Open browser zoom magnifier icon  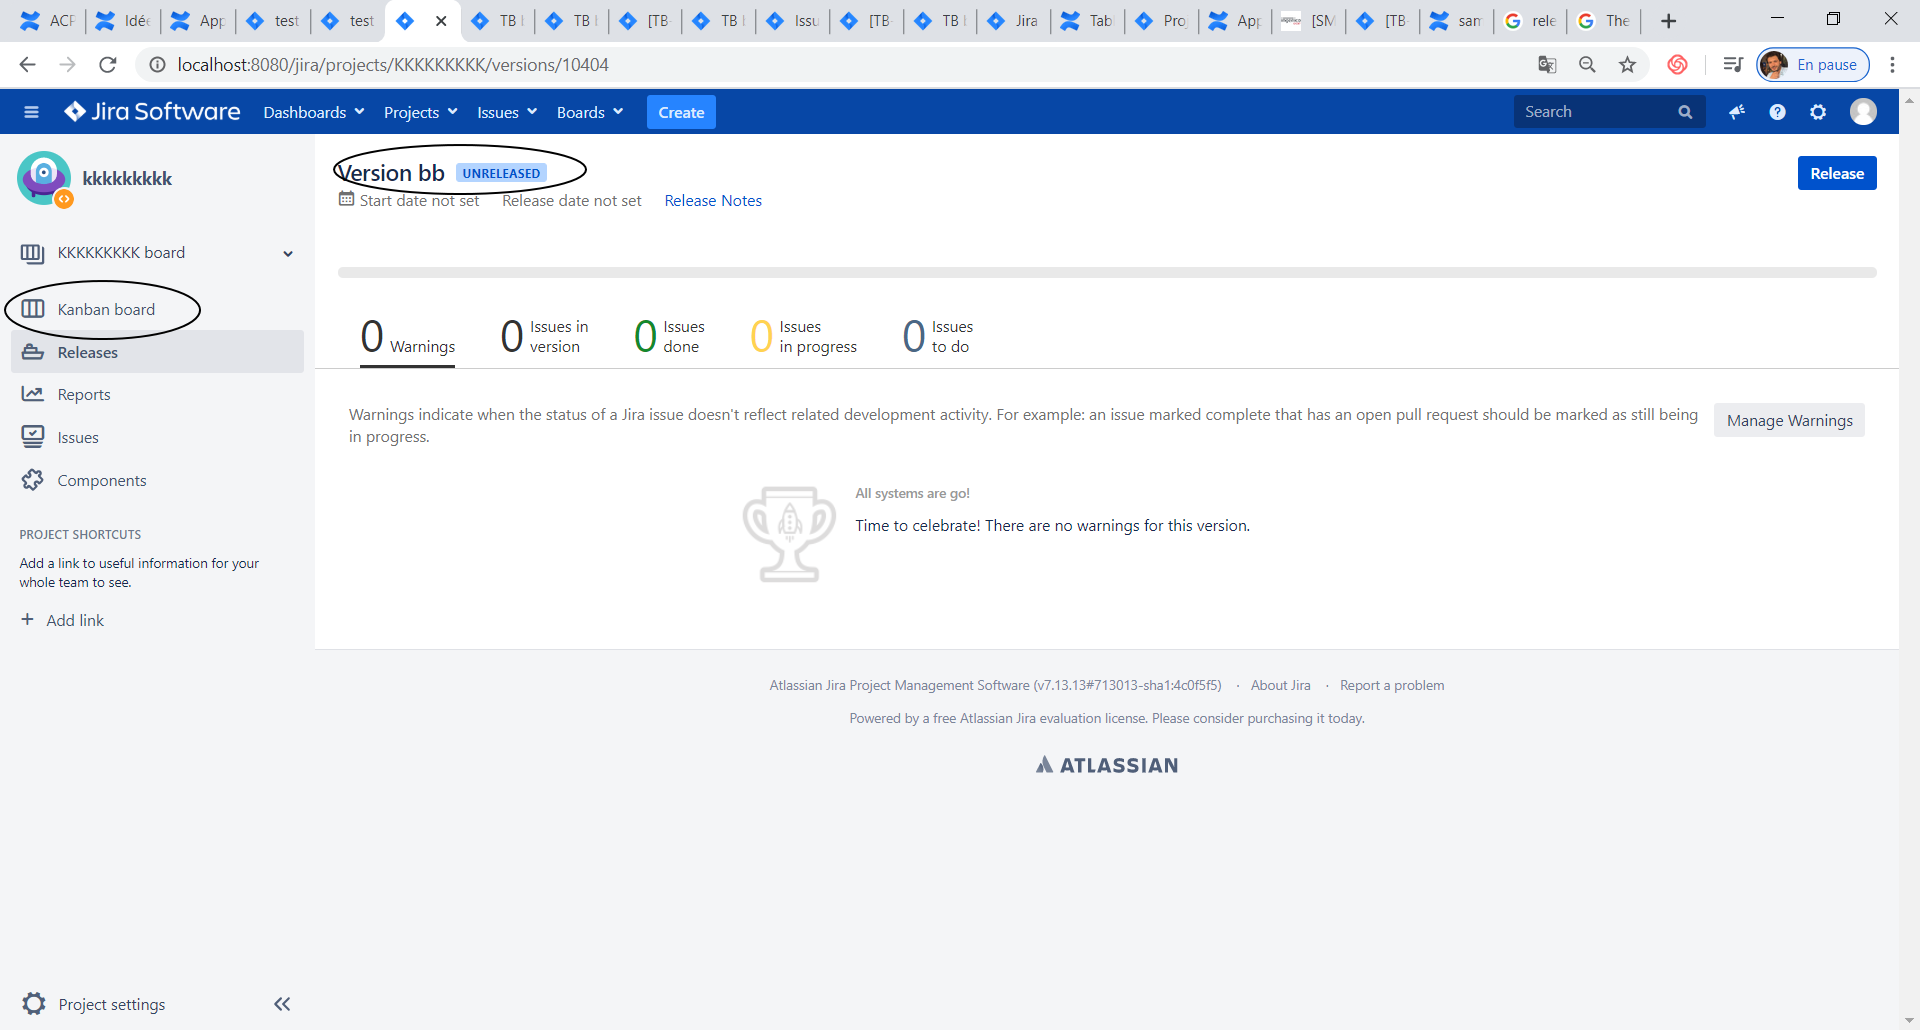point(1587,65)
